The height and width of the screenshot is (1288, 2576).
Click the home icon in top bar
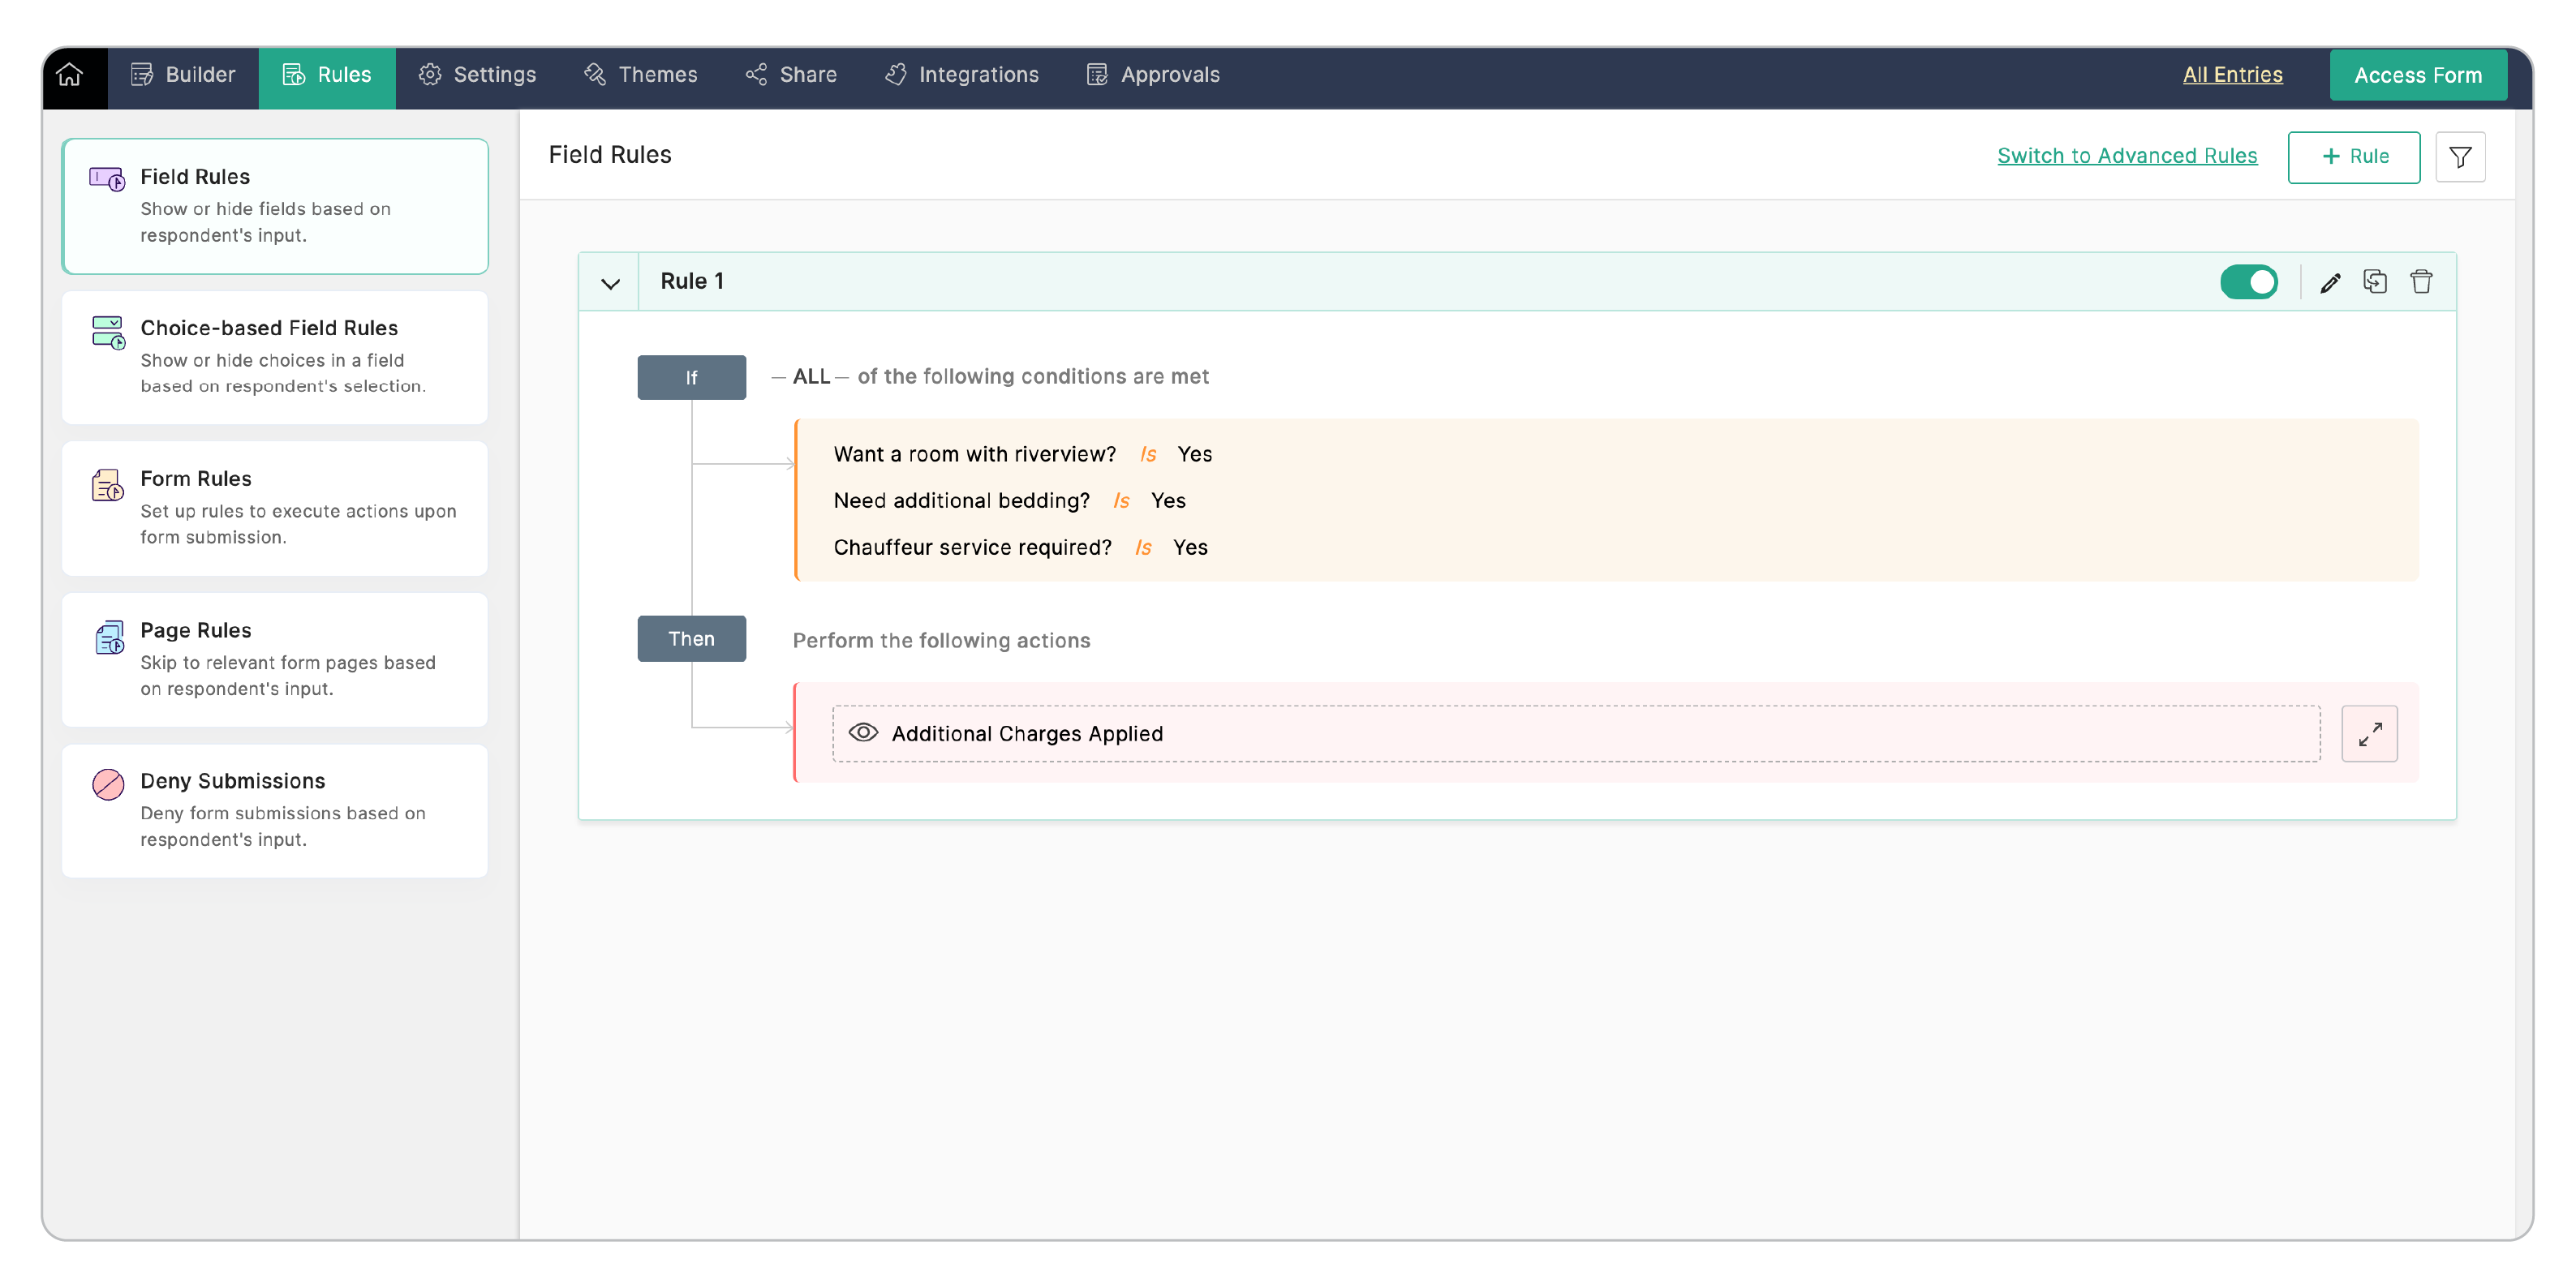[69, 75]
